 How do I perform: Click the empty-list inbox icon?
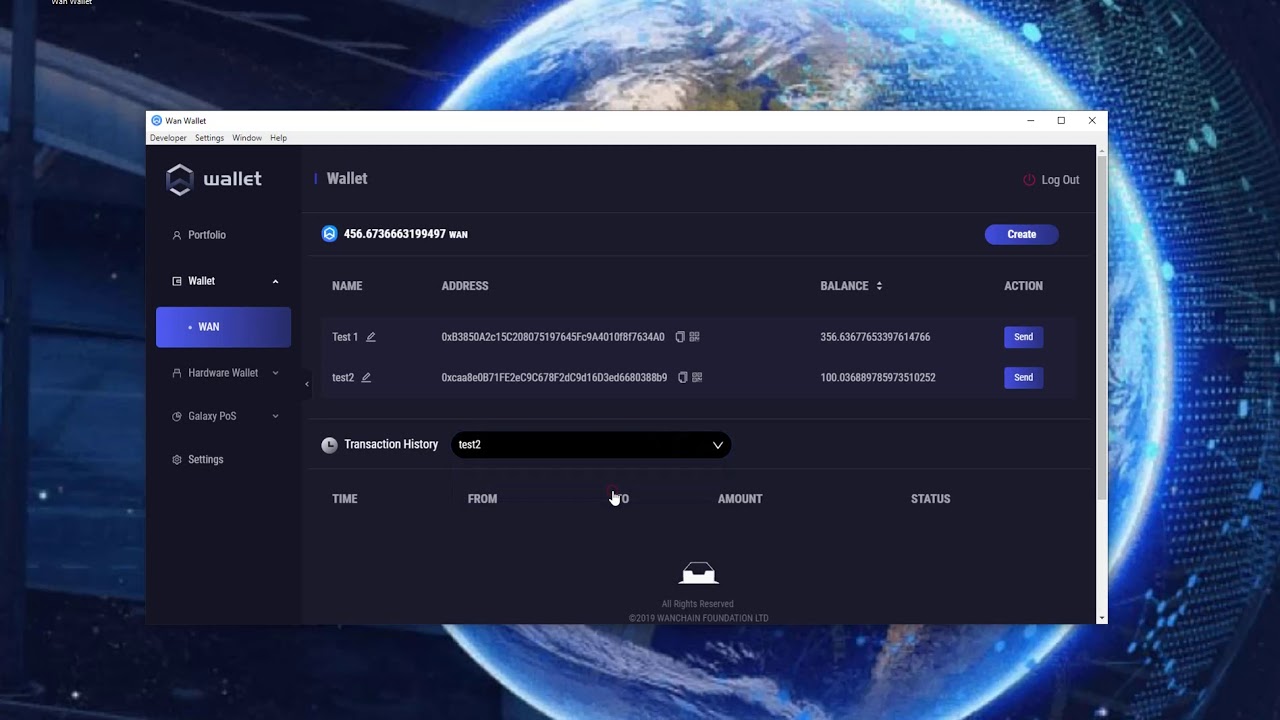point(698,573)
